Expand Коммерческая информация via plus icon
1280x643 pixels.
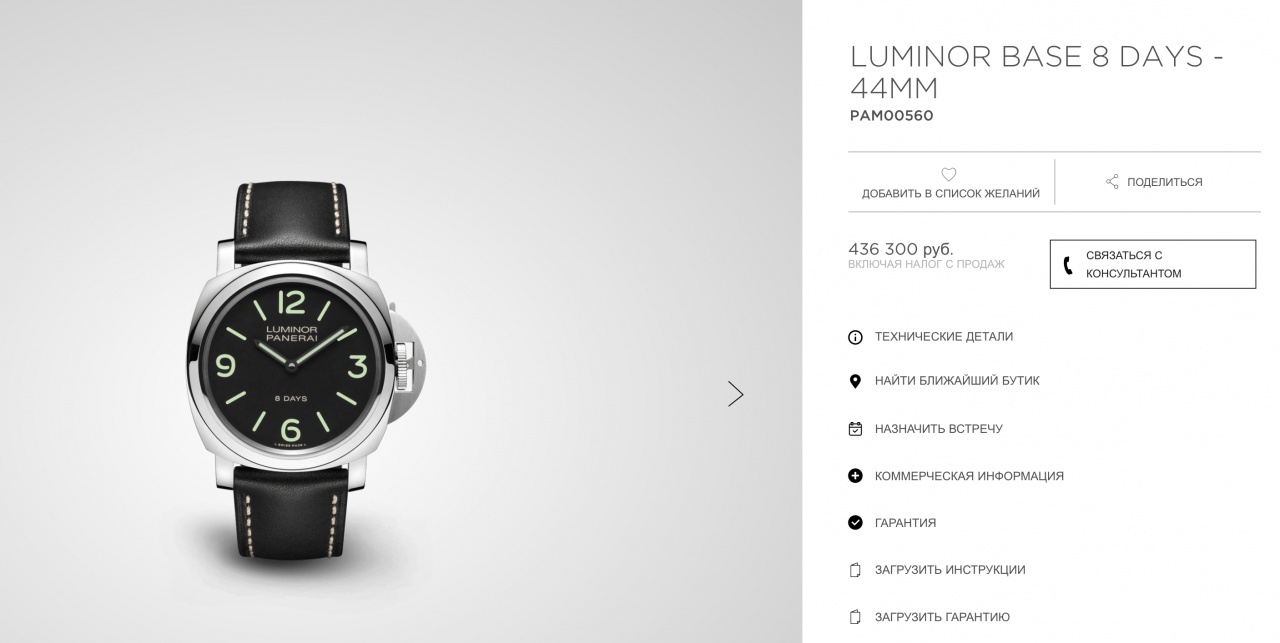pos(855,476)
